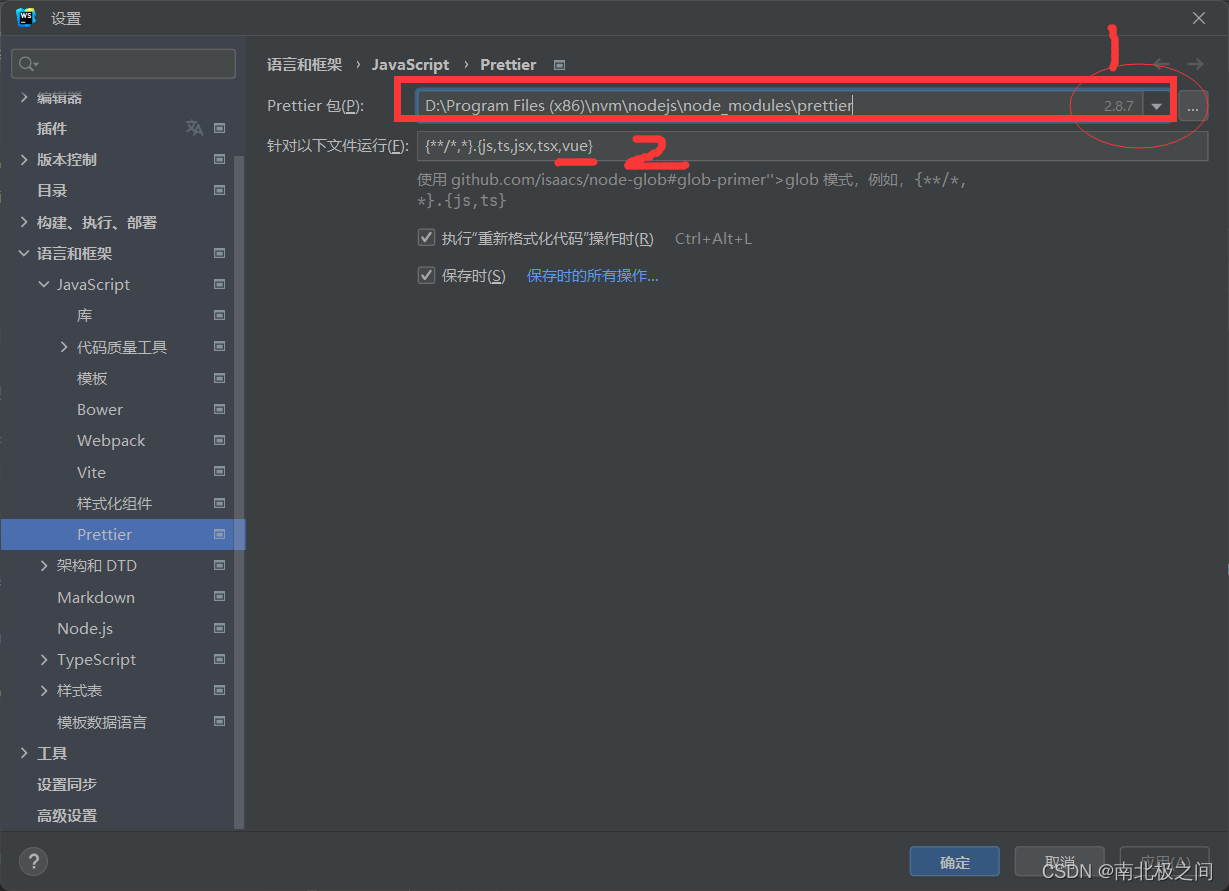This screenshot has height=891, width=1229.
Task: Select 插件 in the settings tree
Action: [x=52, y=128]
